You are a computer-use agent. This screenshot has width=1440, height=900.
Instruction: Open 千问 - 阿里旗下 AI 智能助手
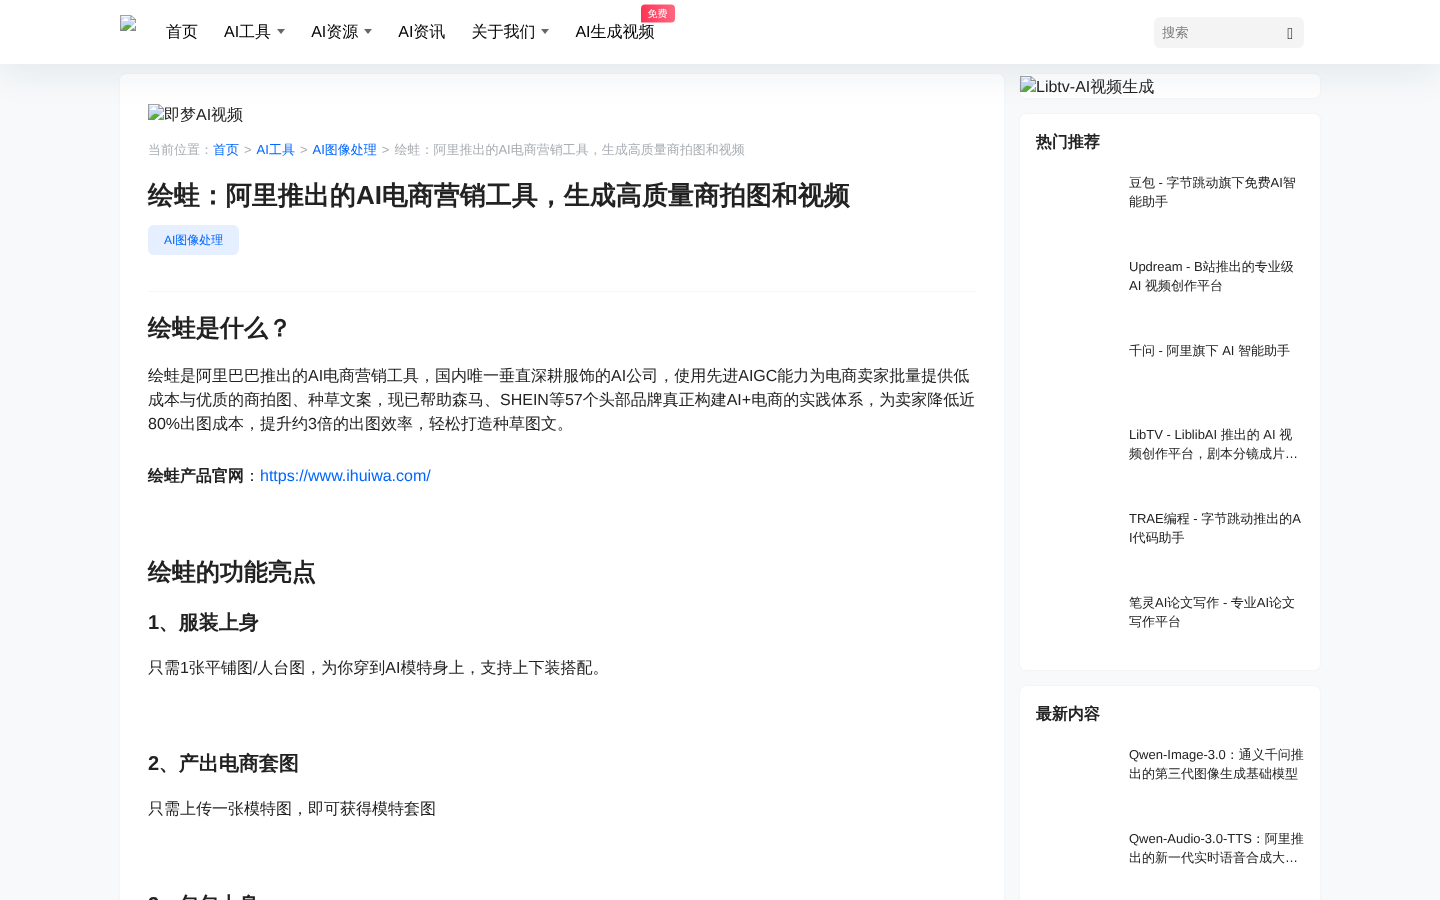pyautogui.click(x=1209, y=351)
